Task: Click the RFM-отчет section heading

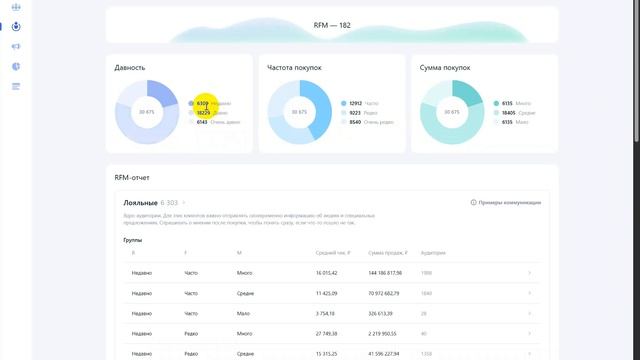Action: [x=132, y=178]
